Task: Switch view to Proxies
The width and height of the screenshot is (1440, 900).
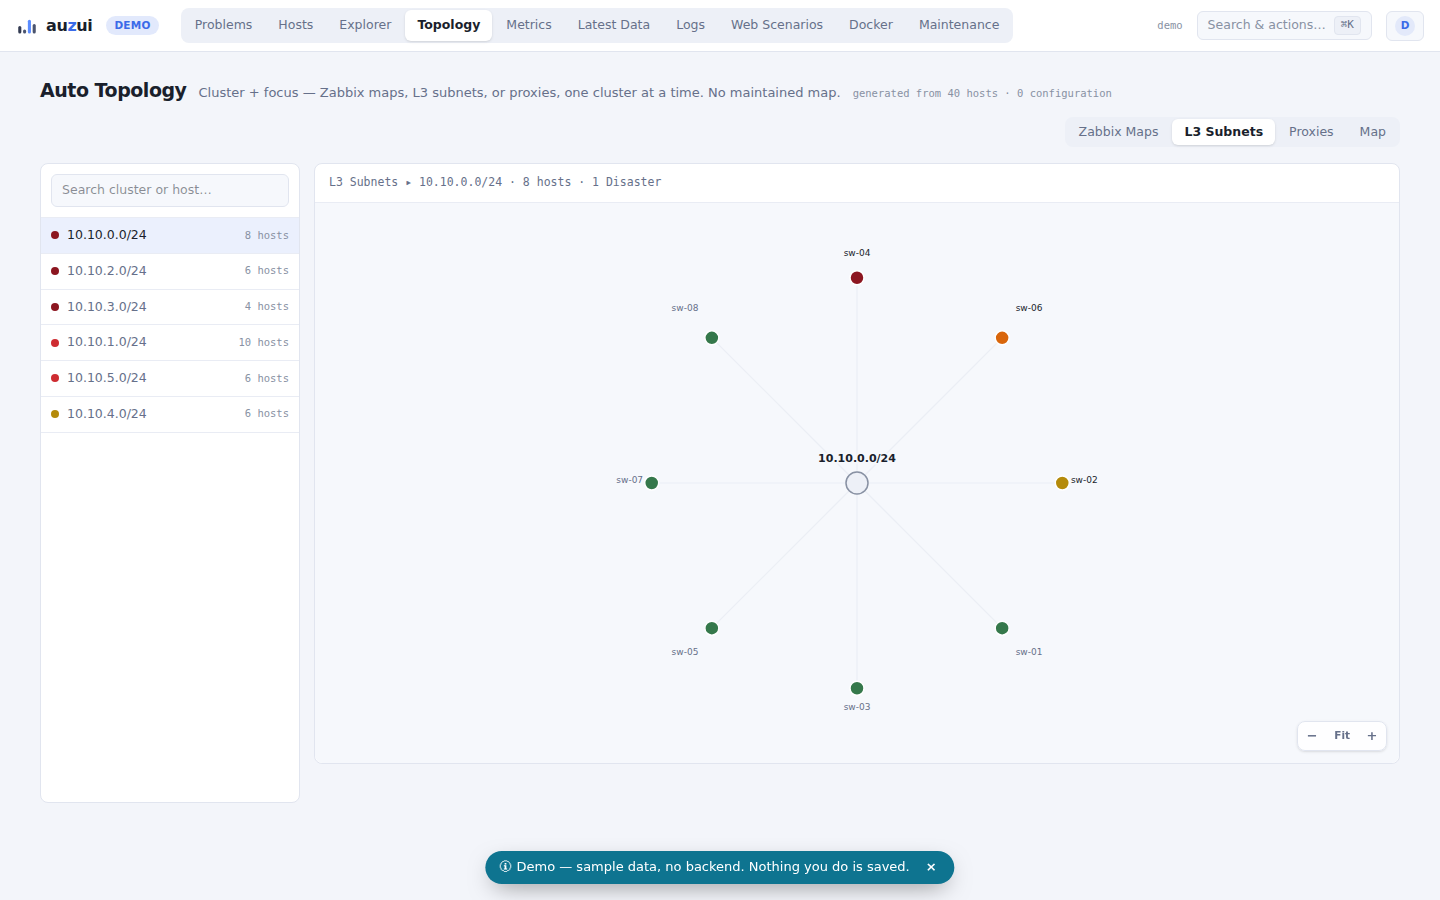Action: (1310, 132)
